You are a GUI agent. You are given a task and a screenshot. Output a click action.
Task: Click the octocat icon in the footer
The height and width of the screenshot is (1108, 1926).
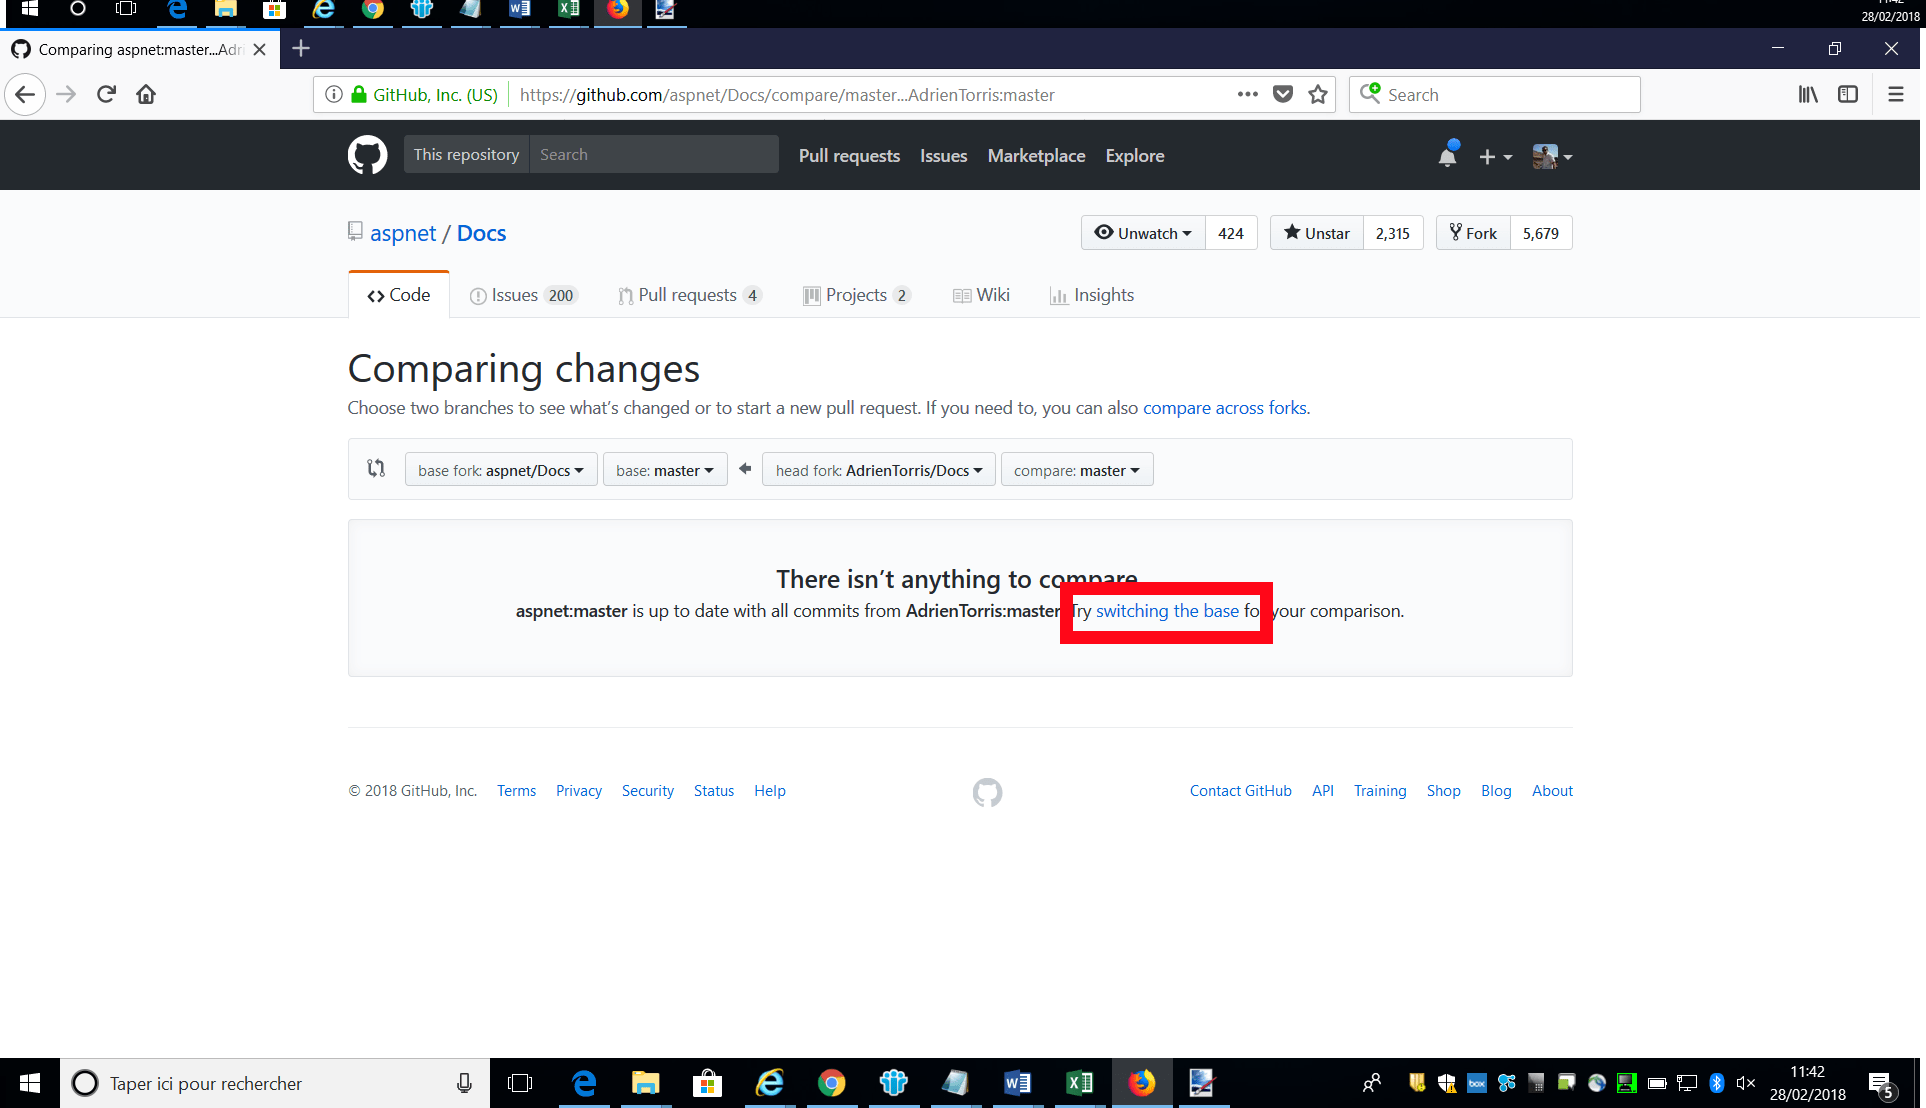pyautogui.click(x=987, y=792)
